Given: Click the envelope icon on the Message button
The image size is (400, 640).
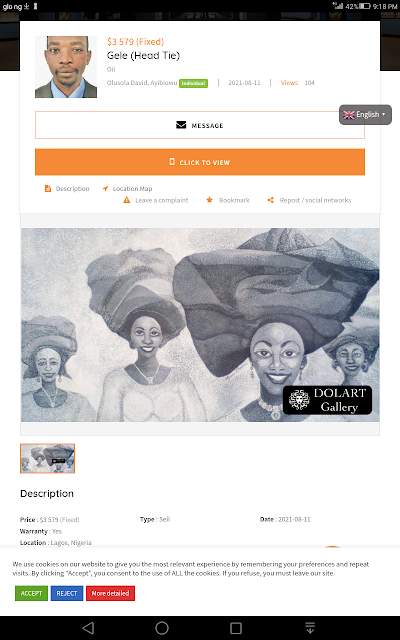Looking at the screenshot, I should click(x=181, y=125).
